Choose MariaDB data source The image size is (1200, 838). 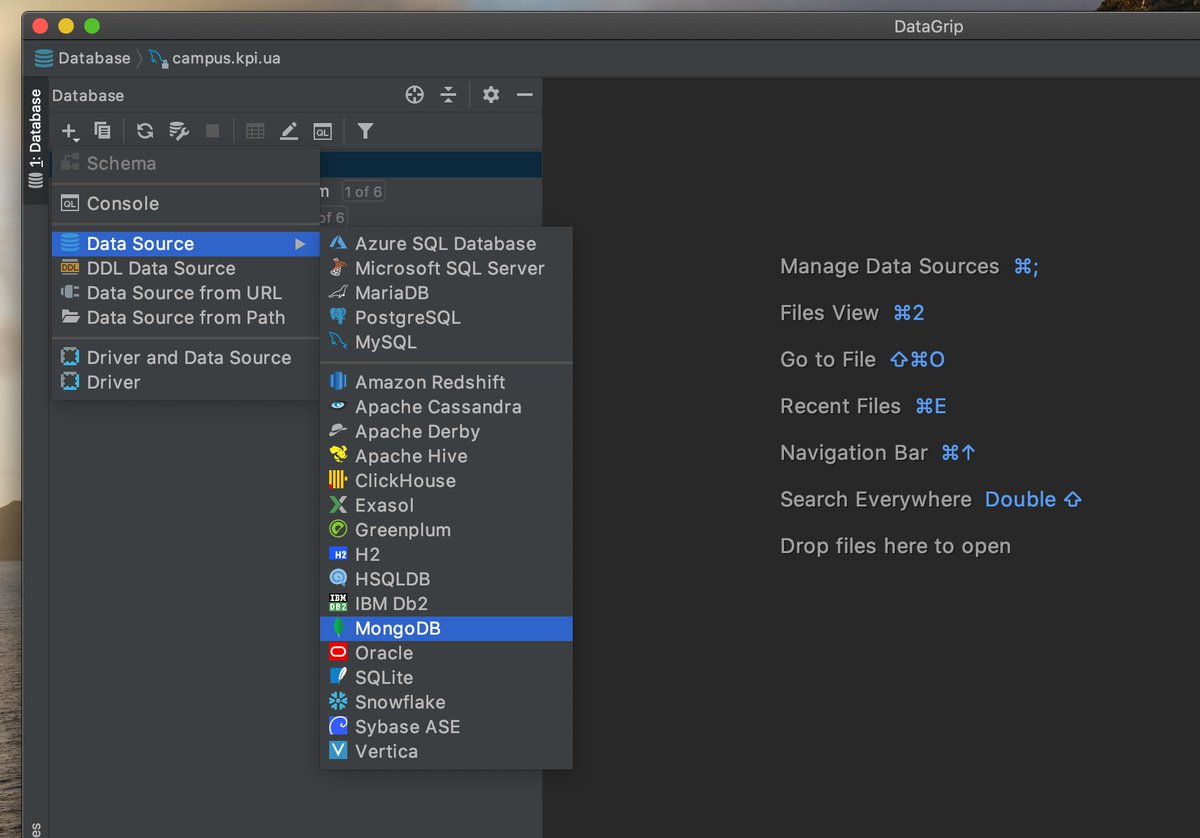tap(446, 293)
